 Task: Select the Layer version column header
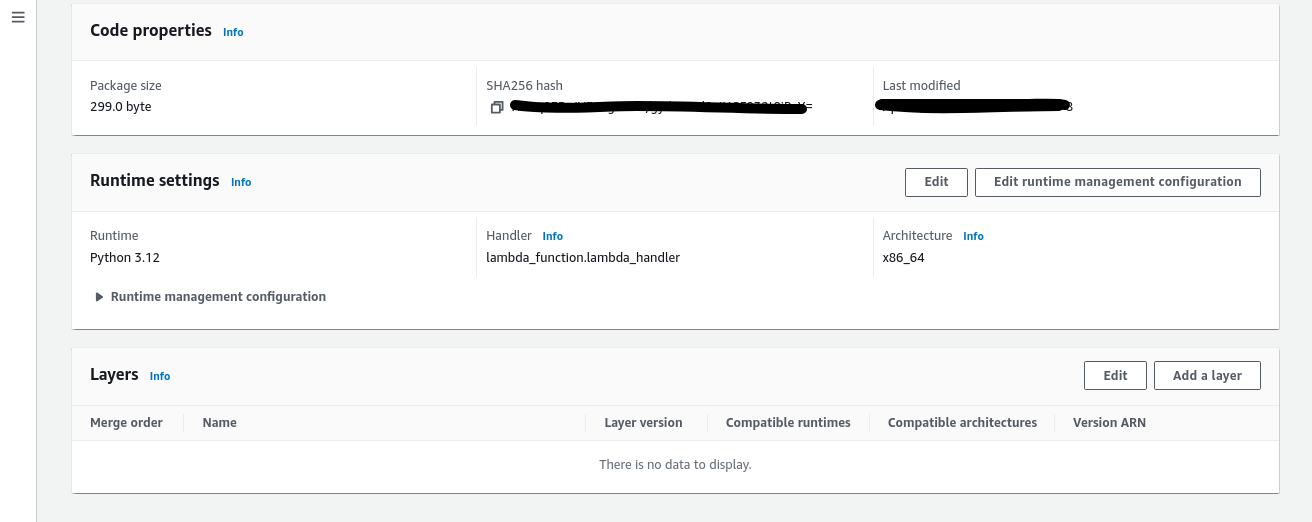(643, 423)
